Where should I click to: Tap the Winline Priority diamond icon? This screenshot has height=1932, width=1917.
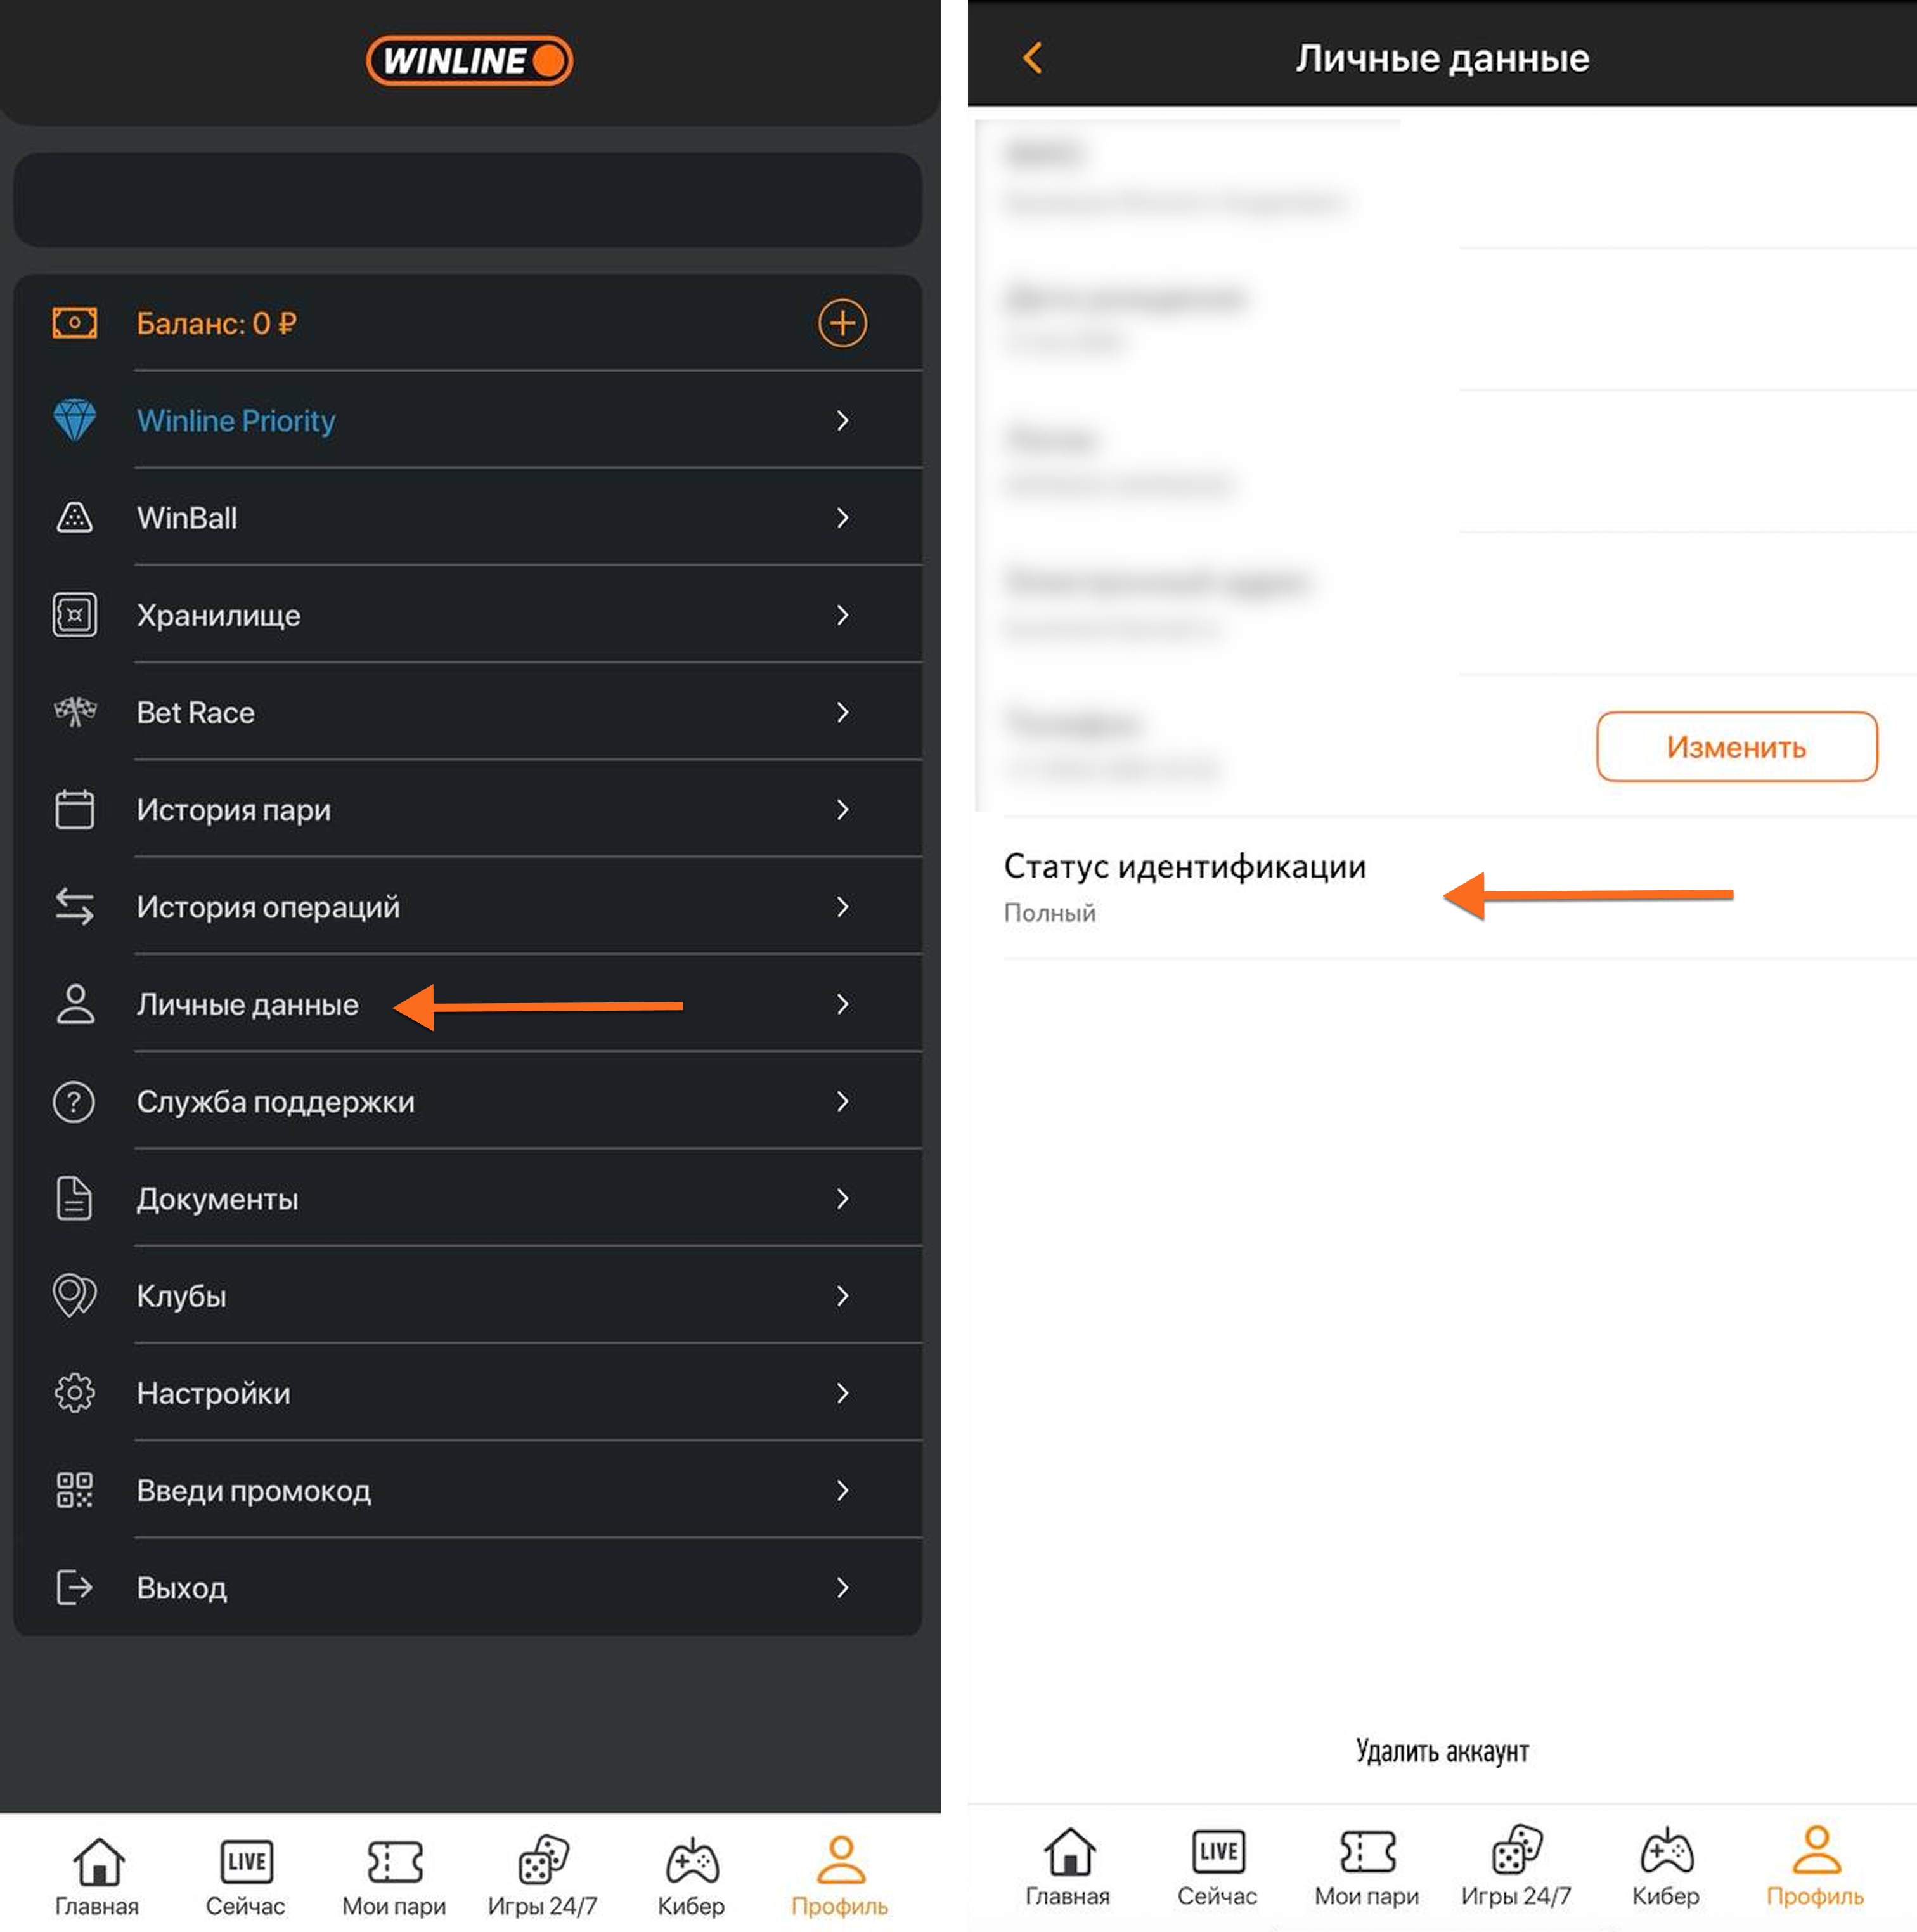click(x=75, y=420)
